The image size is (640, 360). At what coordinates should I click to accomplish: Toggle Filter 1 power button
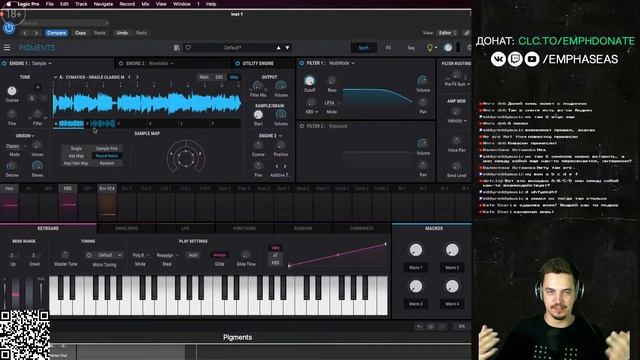302,63
